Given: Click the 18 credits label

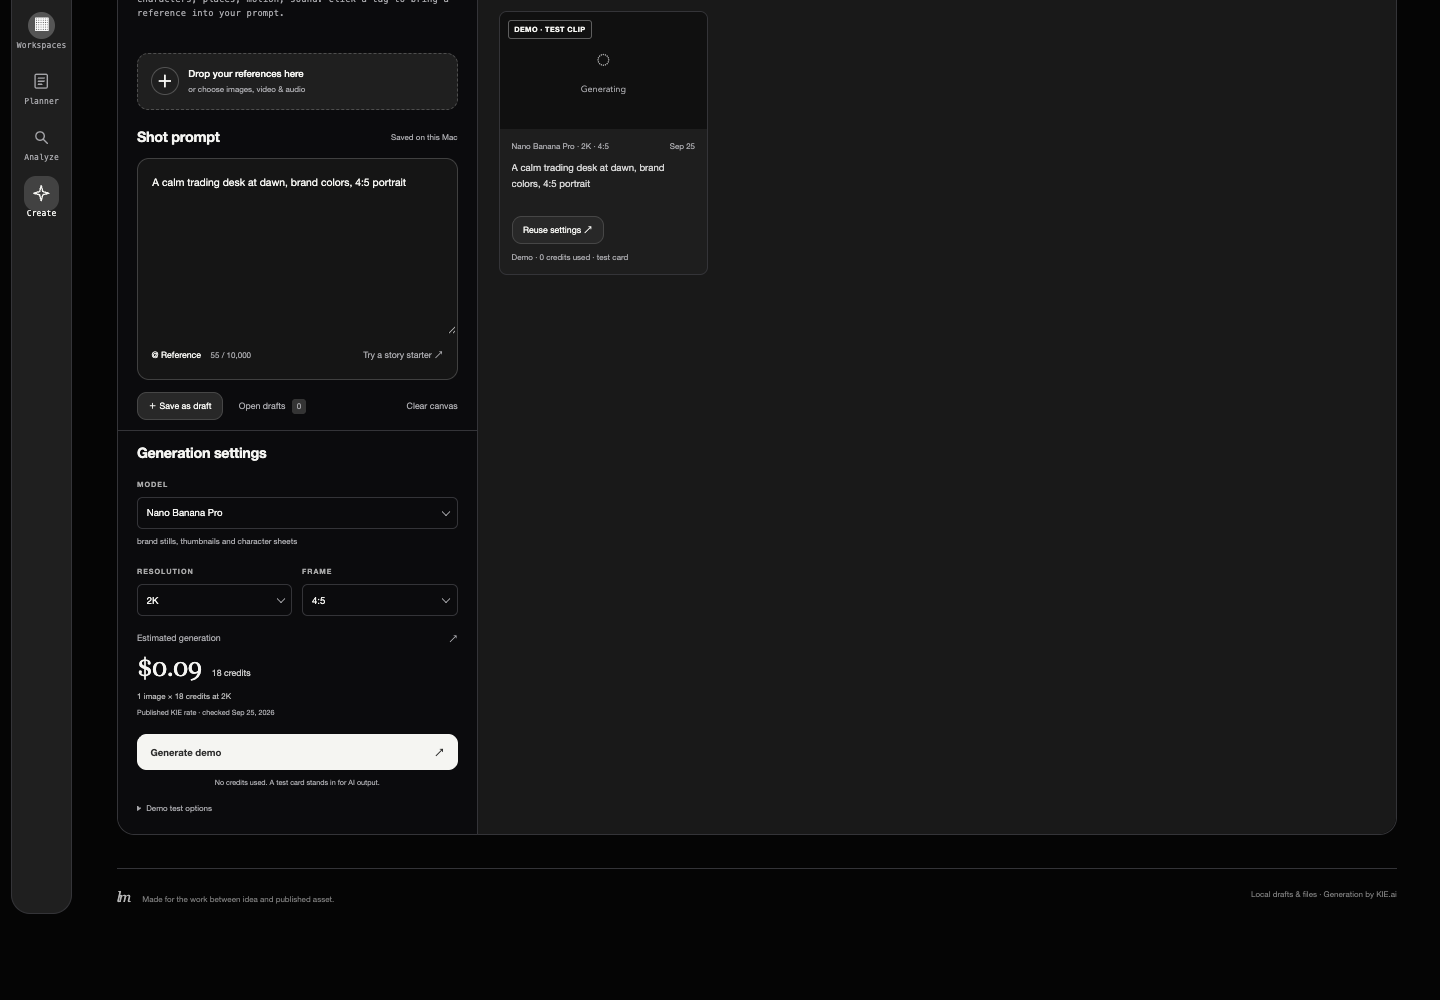Looking at the screenshot, I should (231, 673).
